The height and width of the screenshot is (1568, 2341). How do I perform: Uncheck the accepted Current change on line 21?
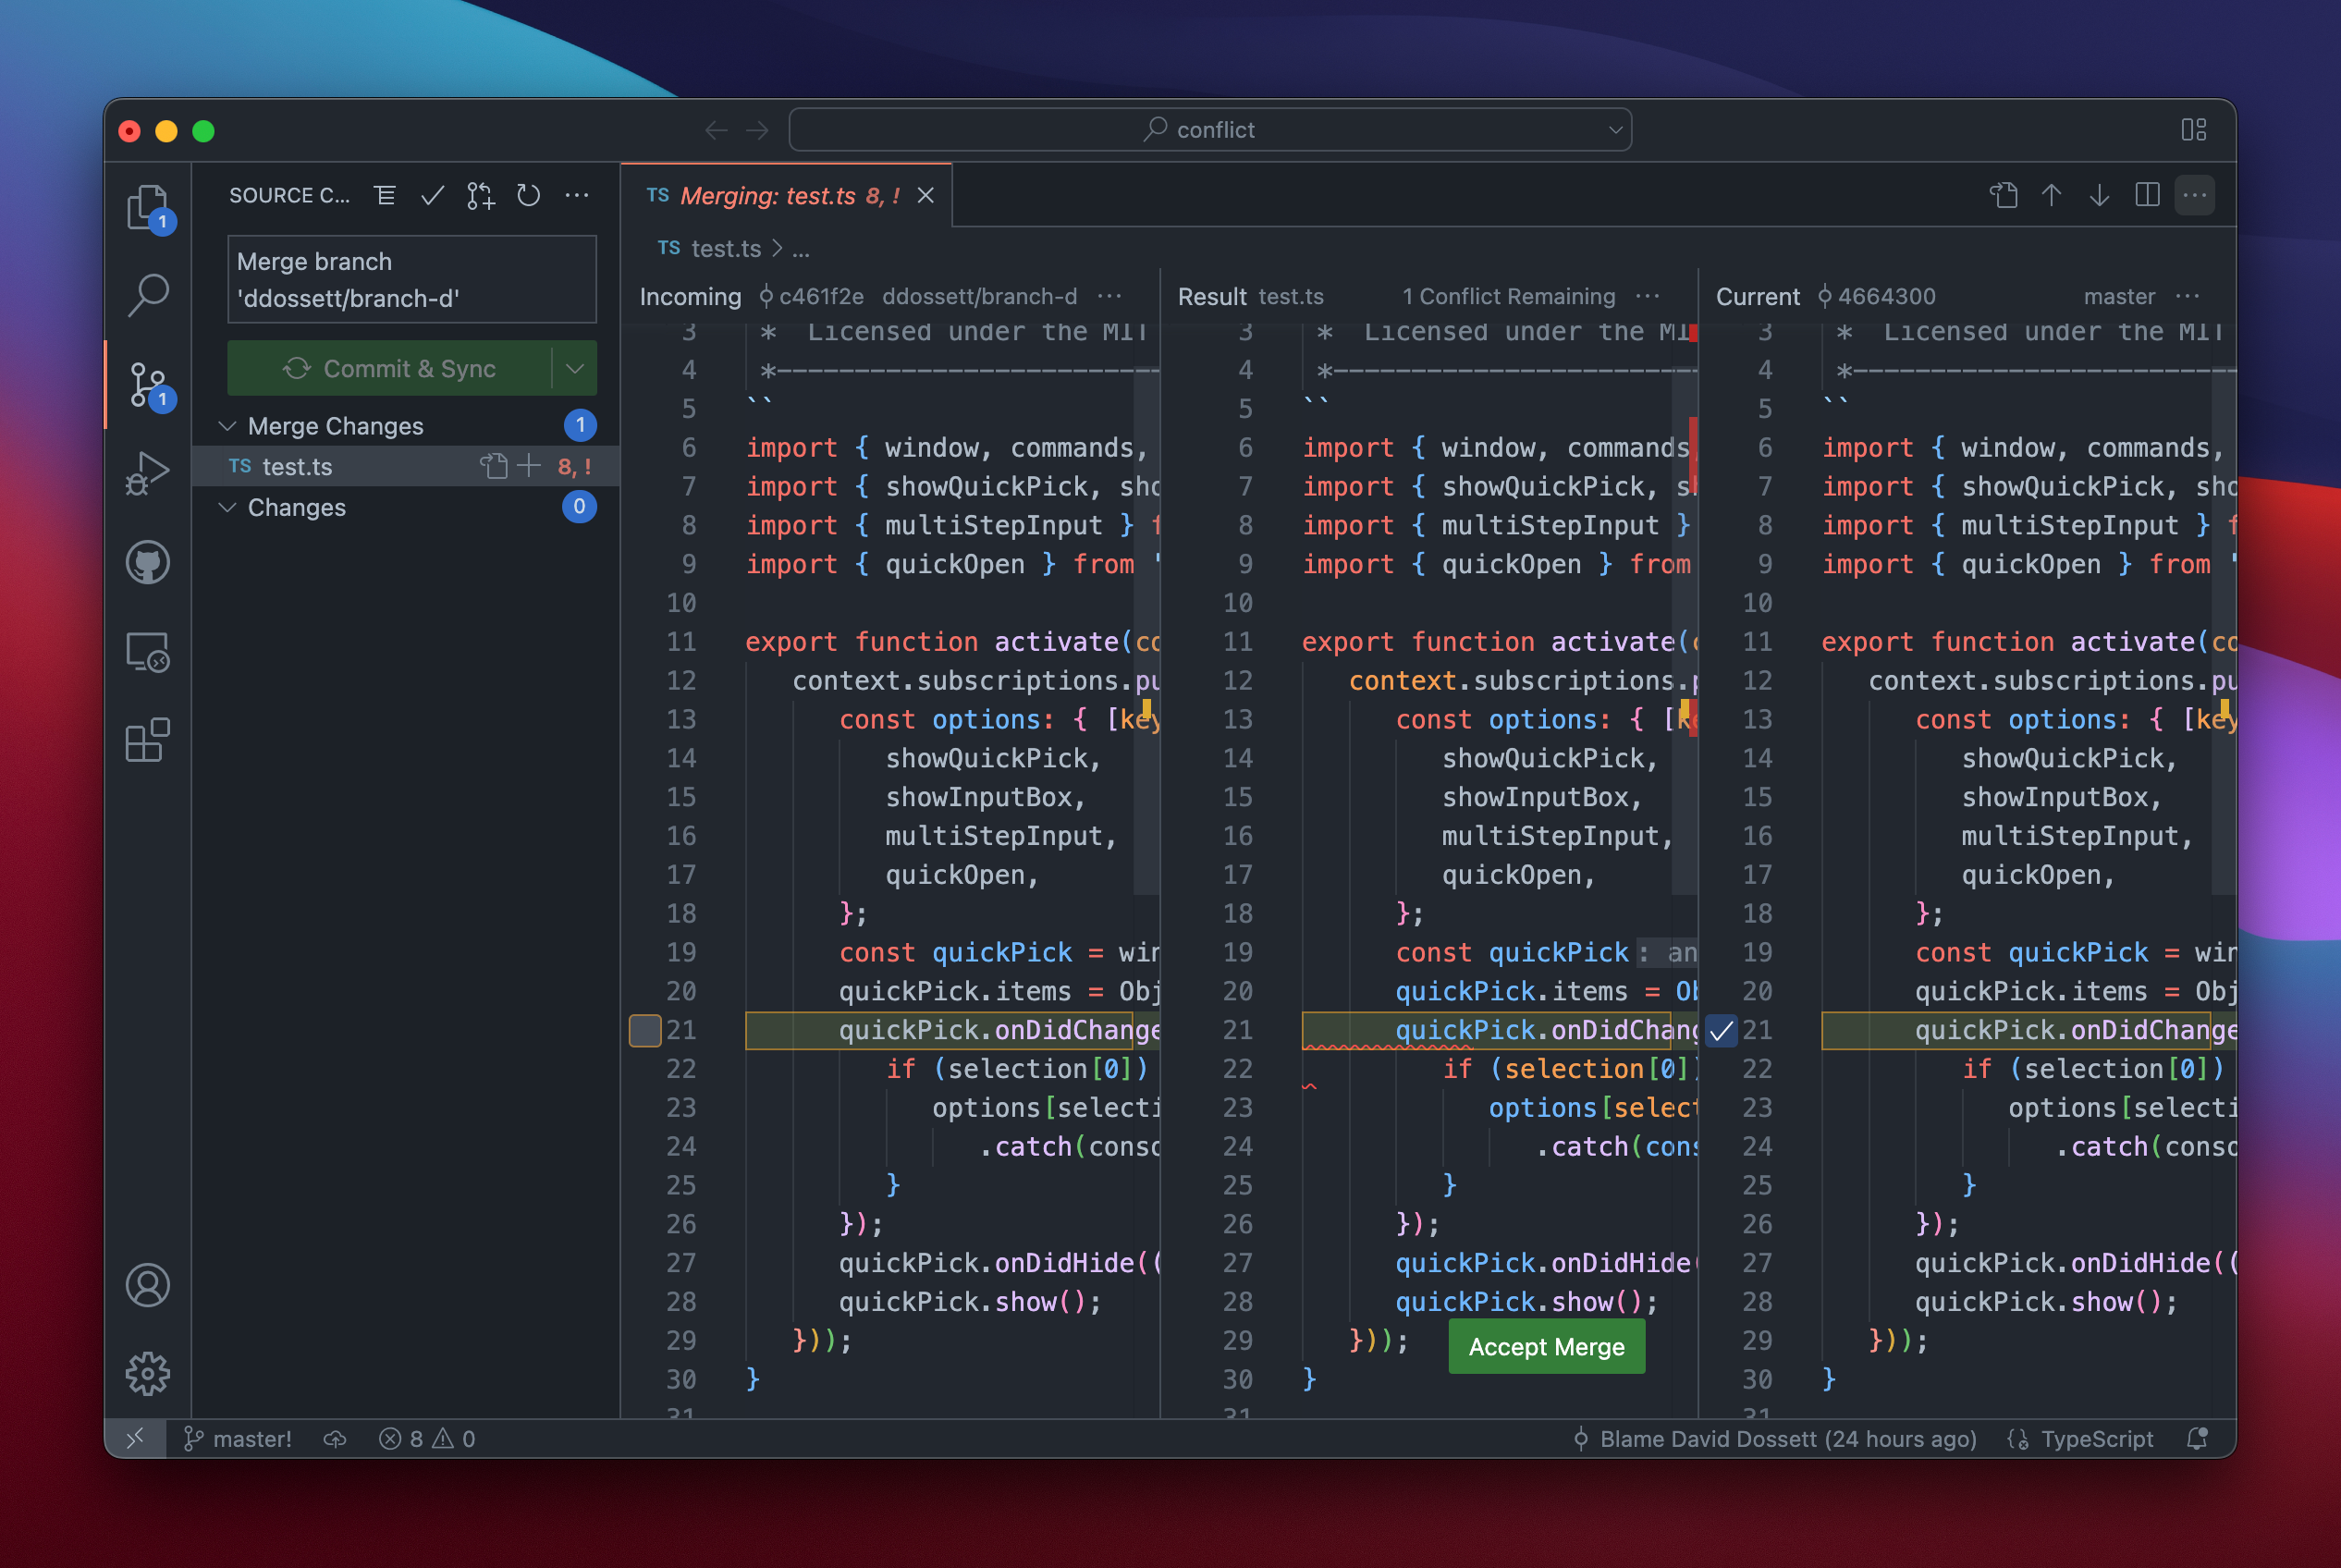[1722, 1030]
